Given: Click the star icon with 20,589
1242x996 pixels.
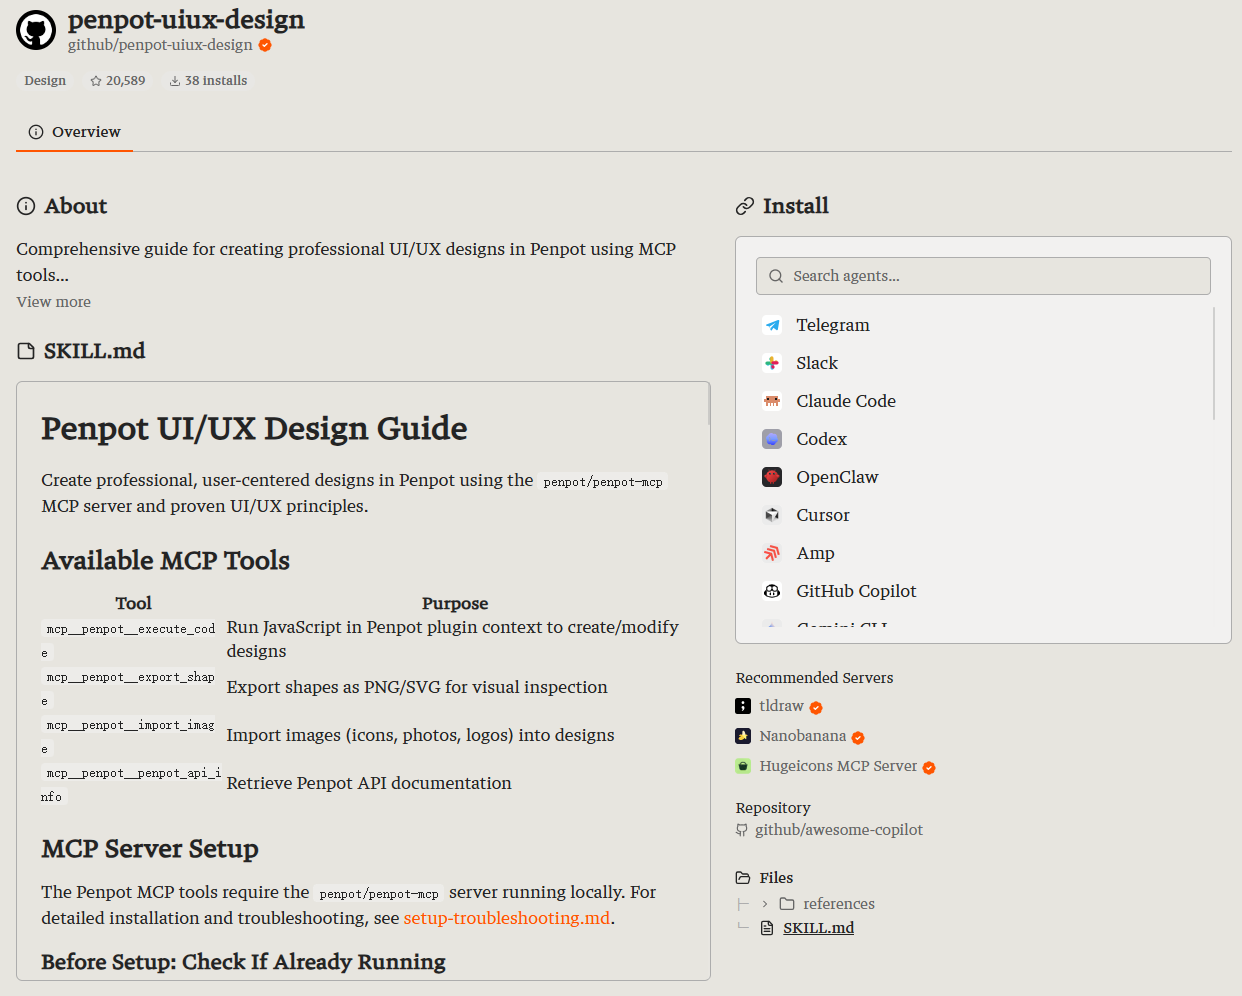Looking at the screenshot, I should [96, 81].
